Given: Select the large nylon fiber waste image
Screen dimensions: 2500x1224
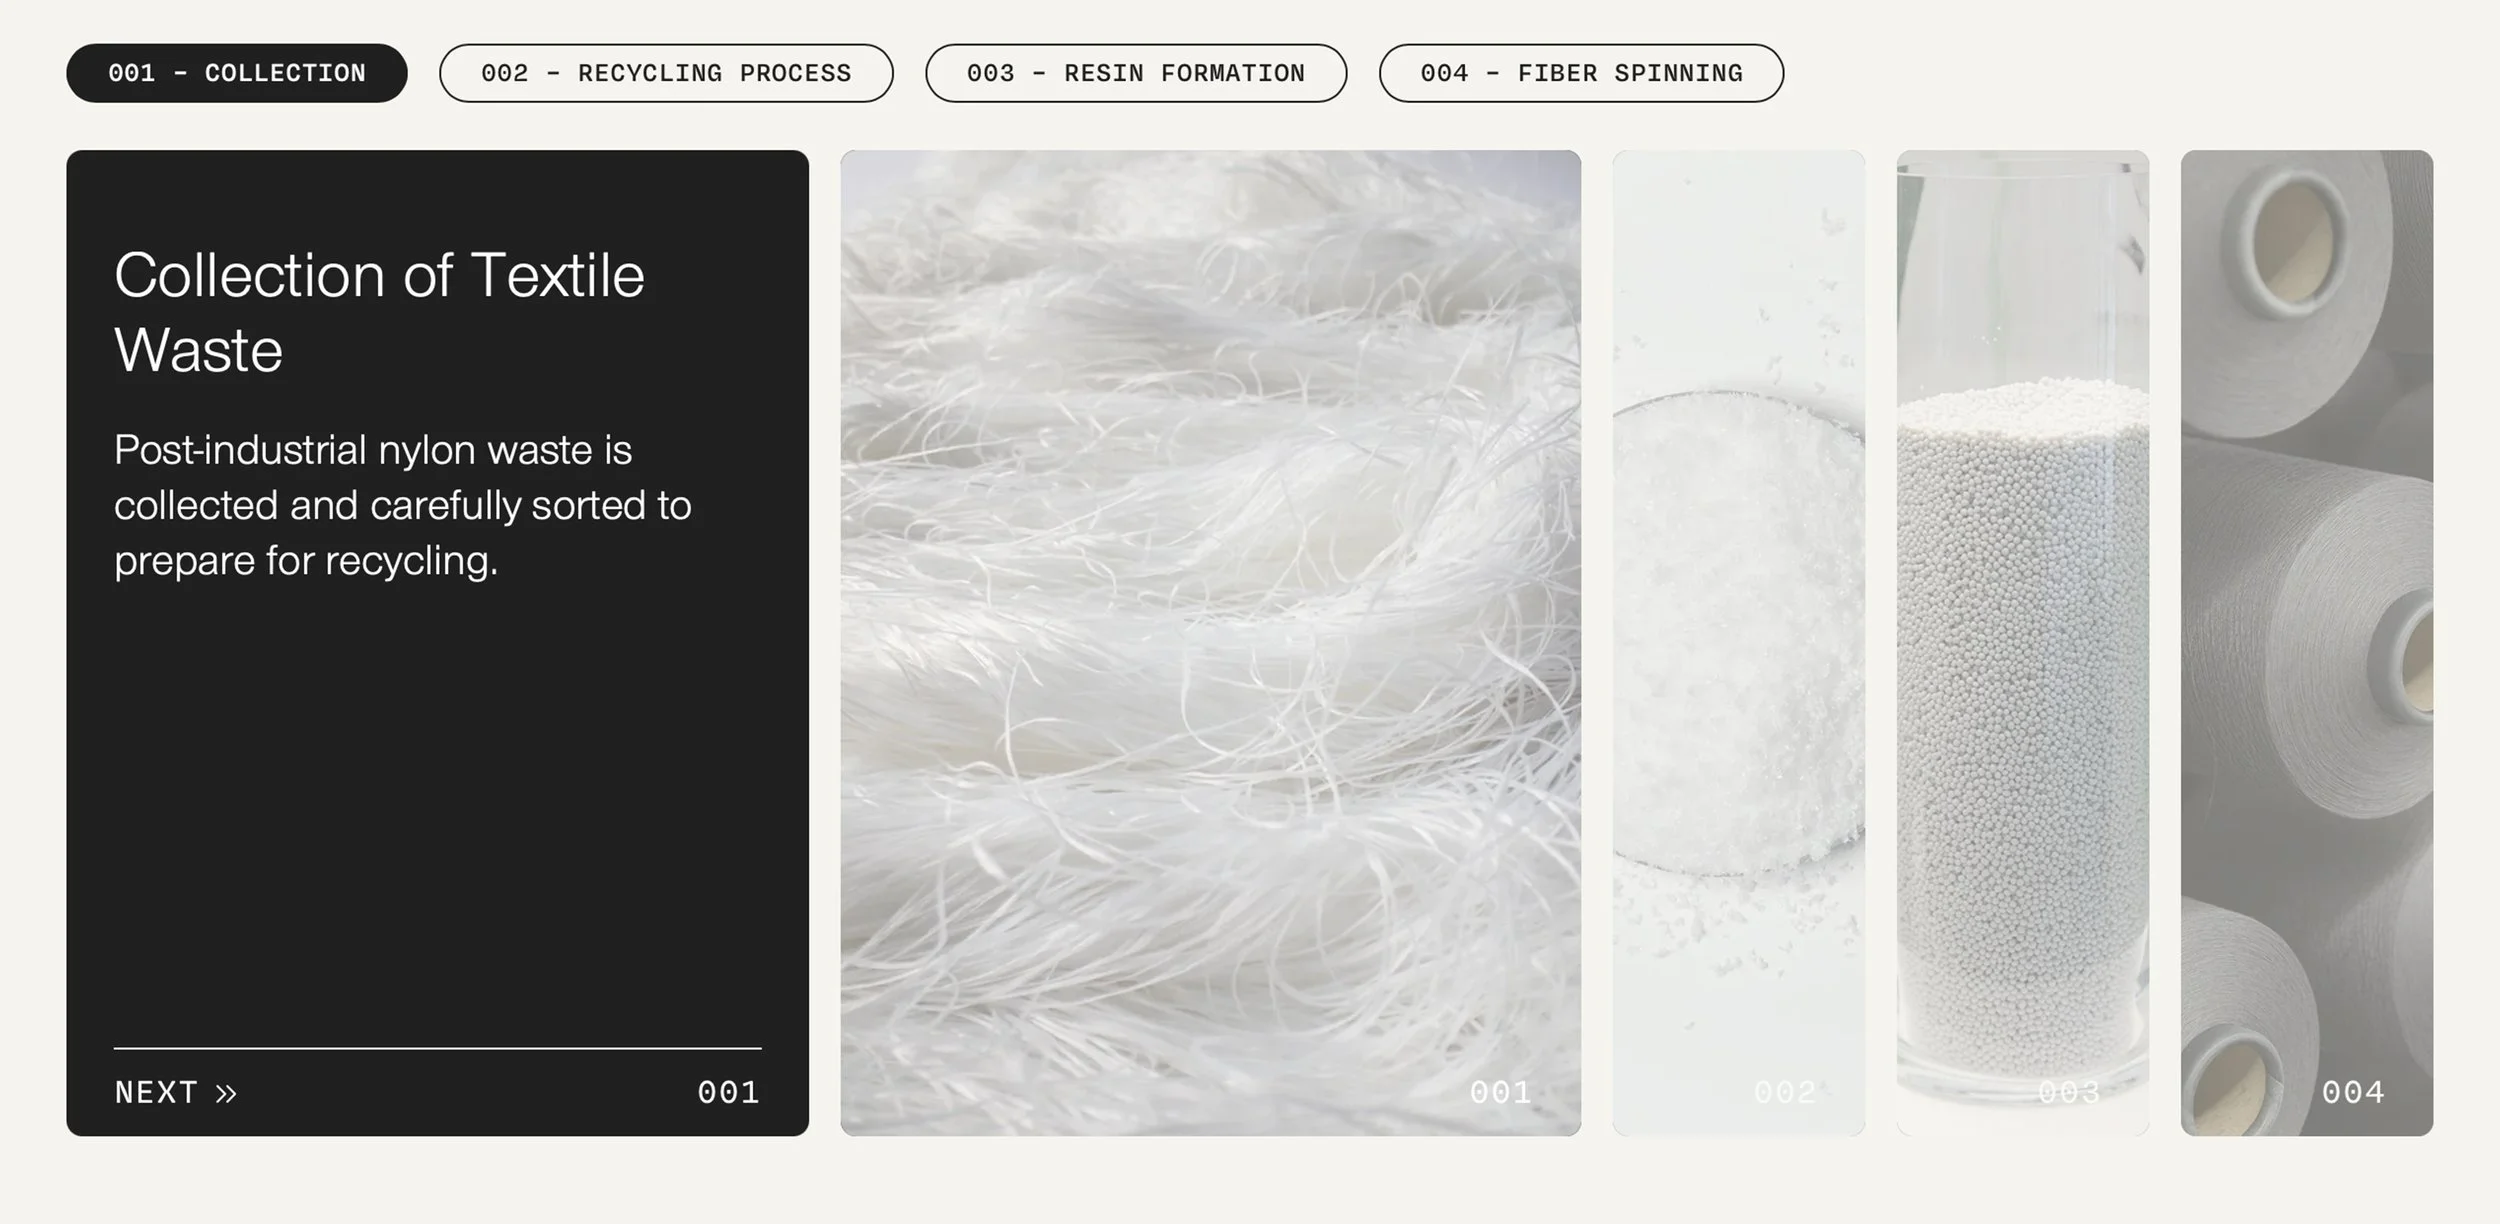Looking at the screenshot, I should 1211,643.
